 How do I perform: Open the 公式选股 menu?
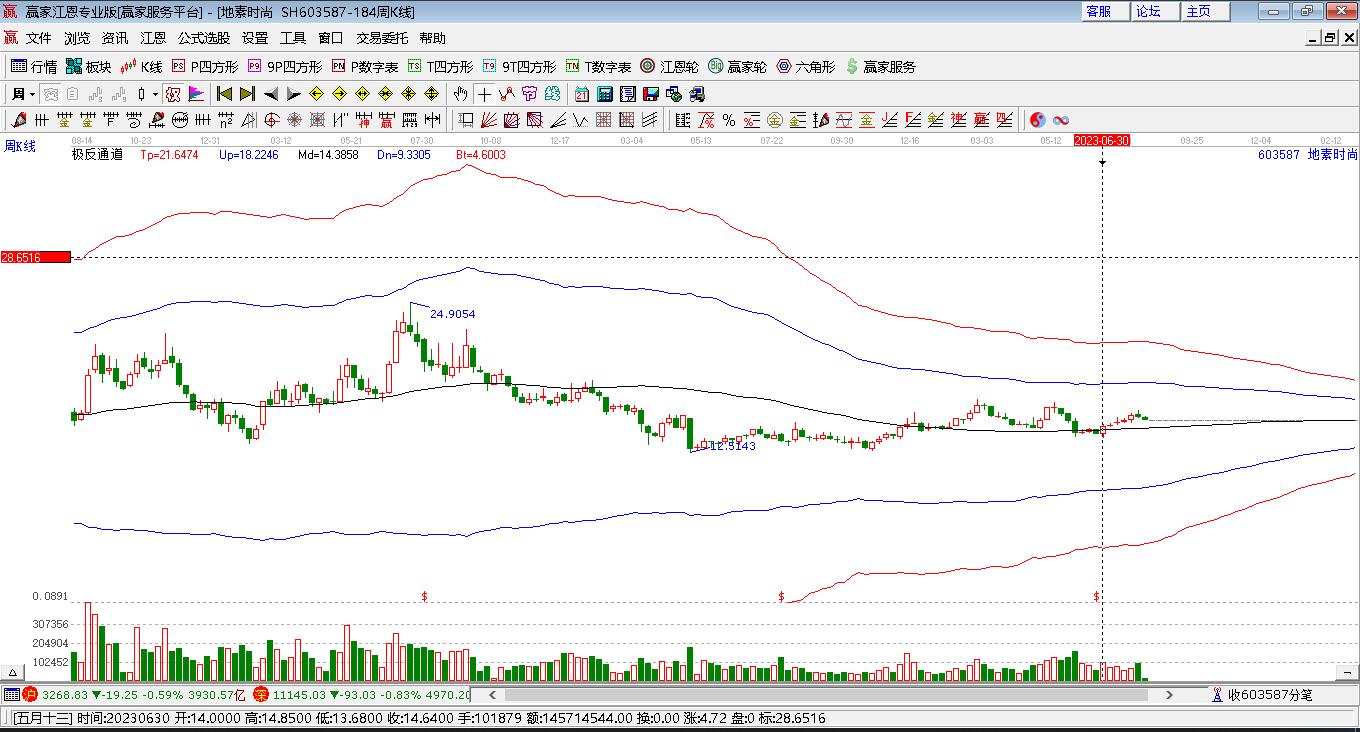203,38
